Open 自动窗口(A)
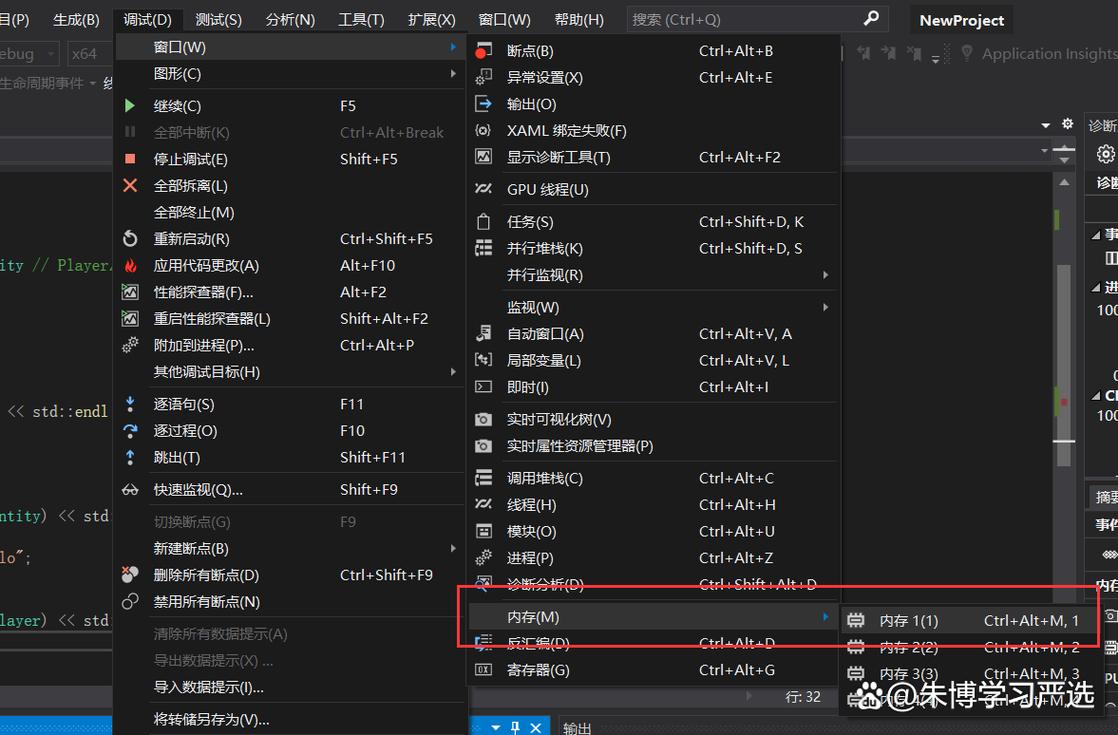Screen dimensions: 1118x735 653,334
